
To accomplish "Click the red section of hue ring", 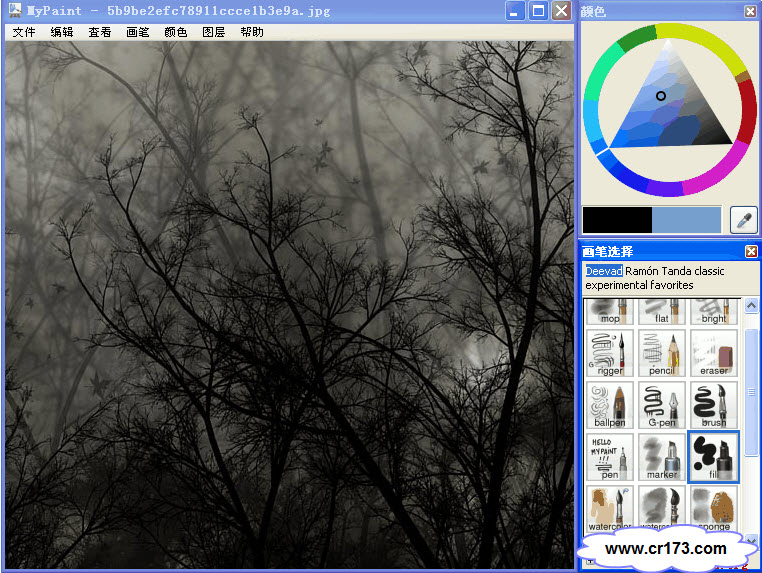I will point(749,109).
